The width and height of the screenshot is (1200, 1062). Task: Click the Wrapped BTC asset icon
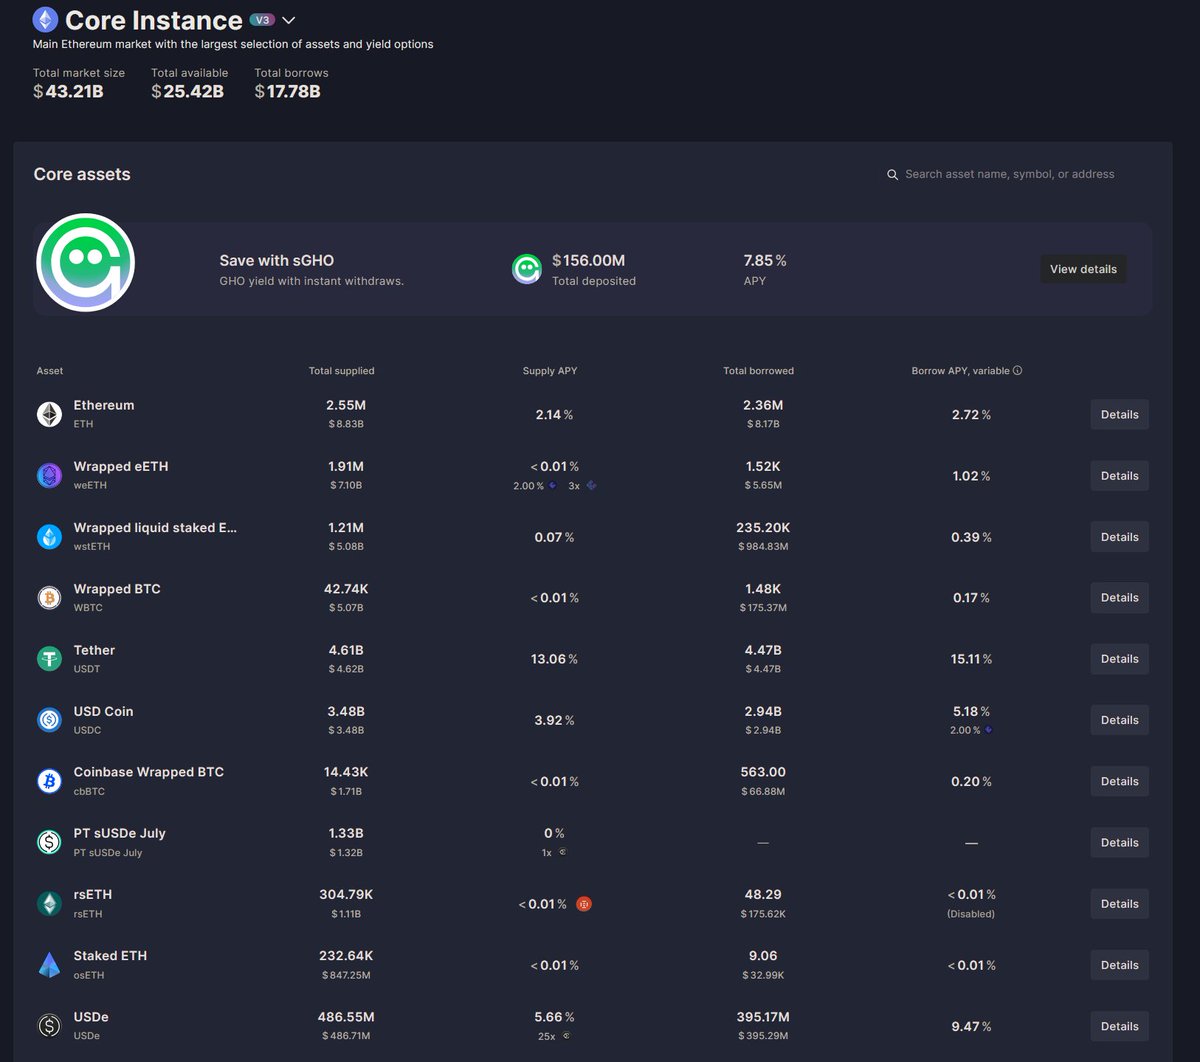click(49, 598)
